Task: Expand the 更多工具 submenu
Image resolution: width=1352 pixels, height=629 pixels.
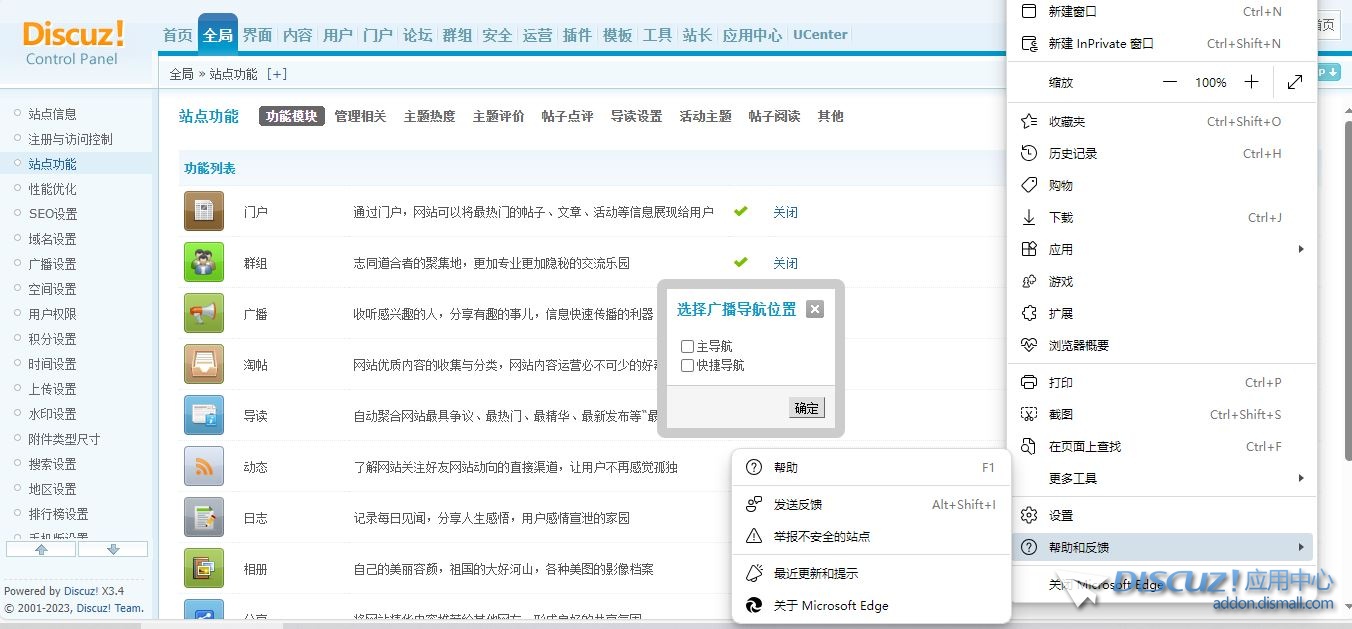Action: click(1300, 478)
